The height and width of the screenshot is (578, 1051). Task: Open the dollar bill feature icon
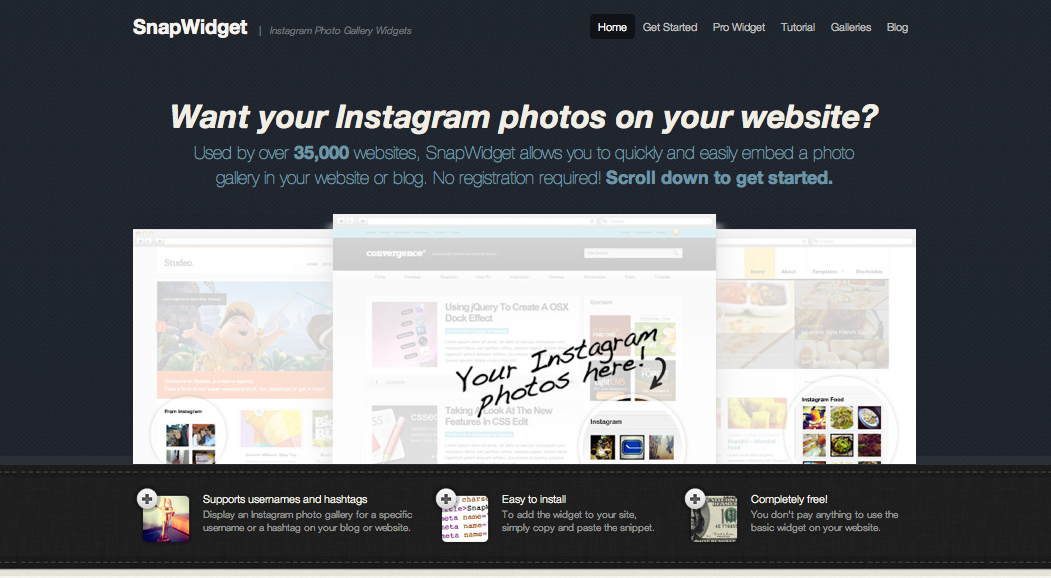click(715, 519)
